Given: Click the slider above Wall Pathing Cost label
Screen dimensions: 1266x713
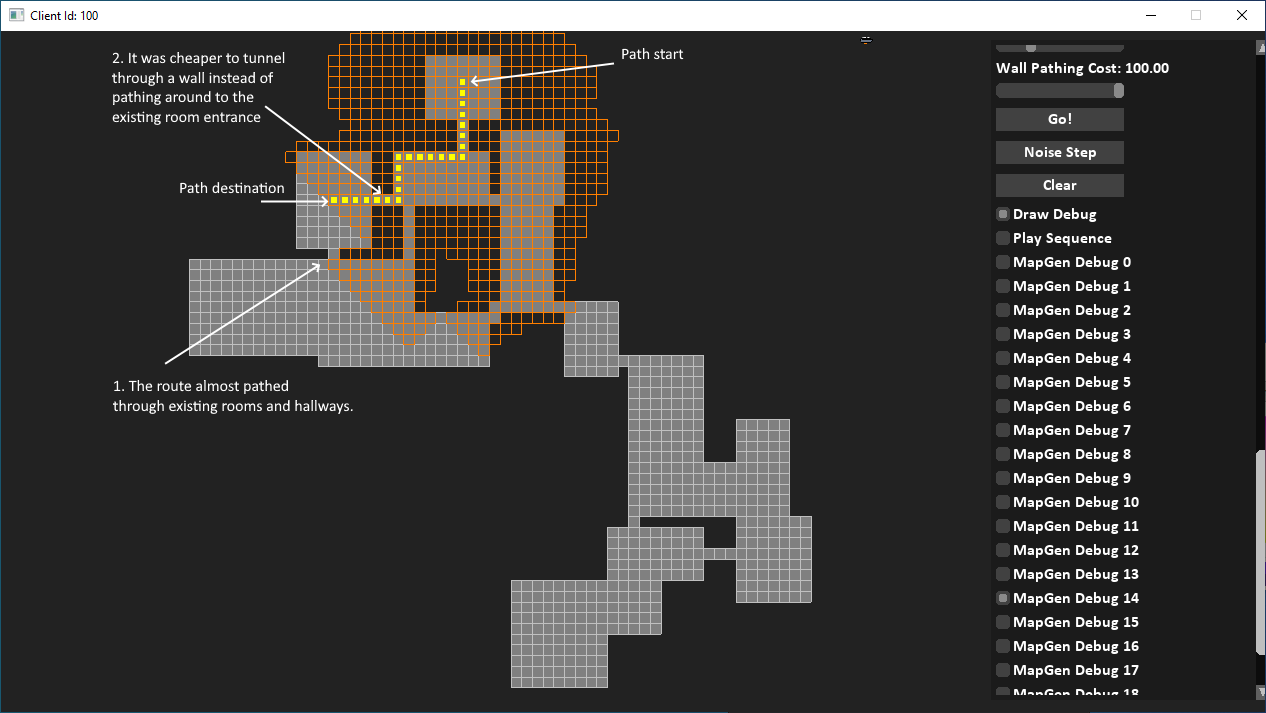Looking at the screenshot, I should click(x=1029, y=46).
